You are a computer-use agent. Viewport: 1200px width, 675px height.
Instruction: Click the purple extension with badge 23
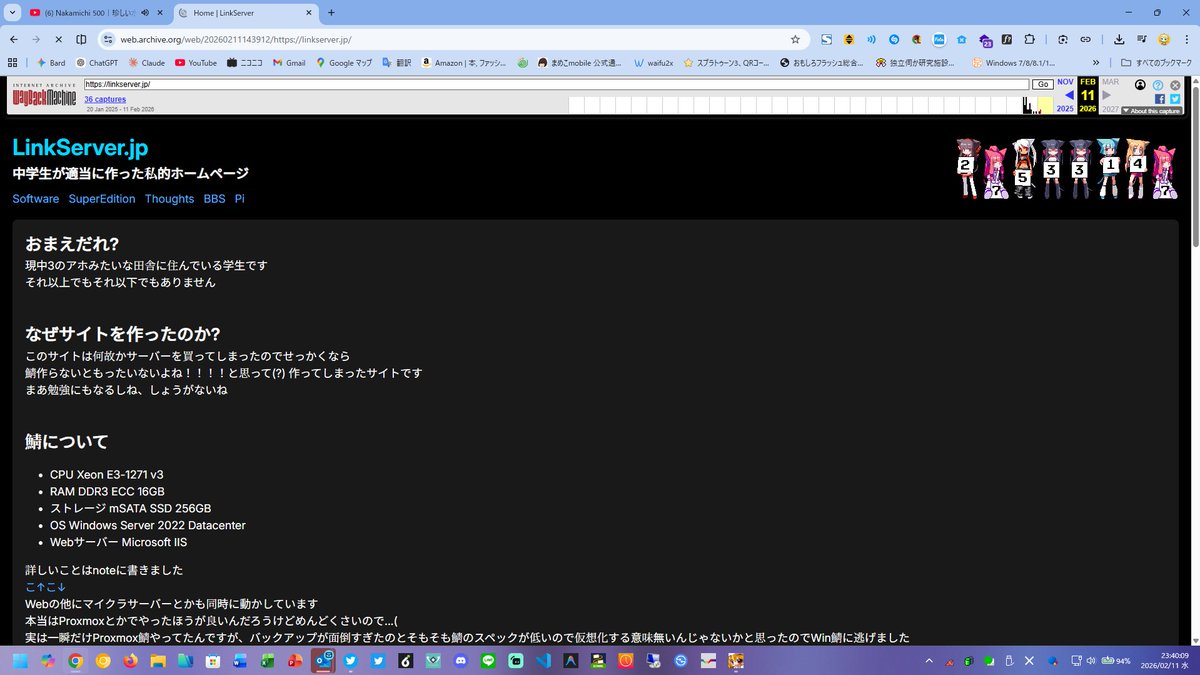985,40
